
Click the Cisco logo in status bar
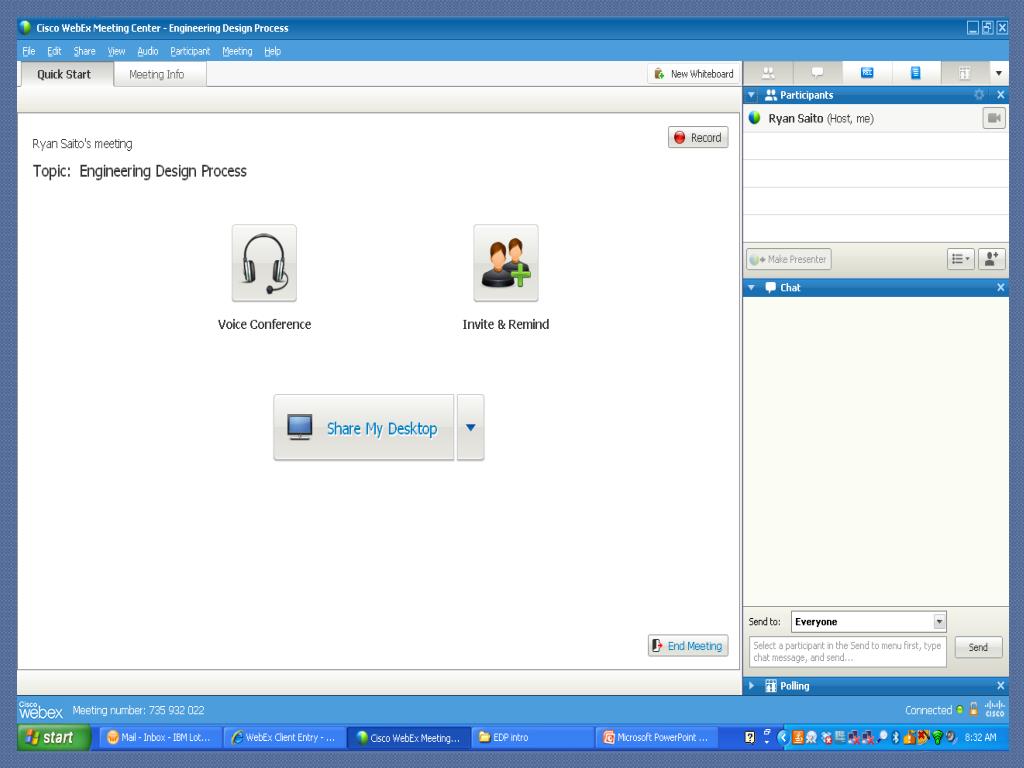coord(995,709)
